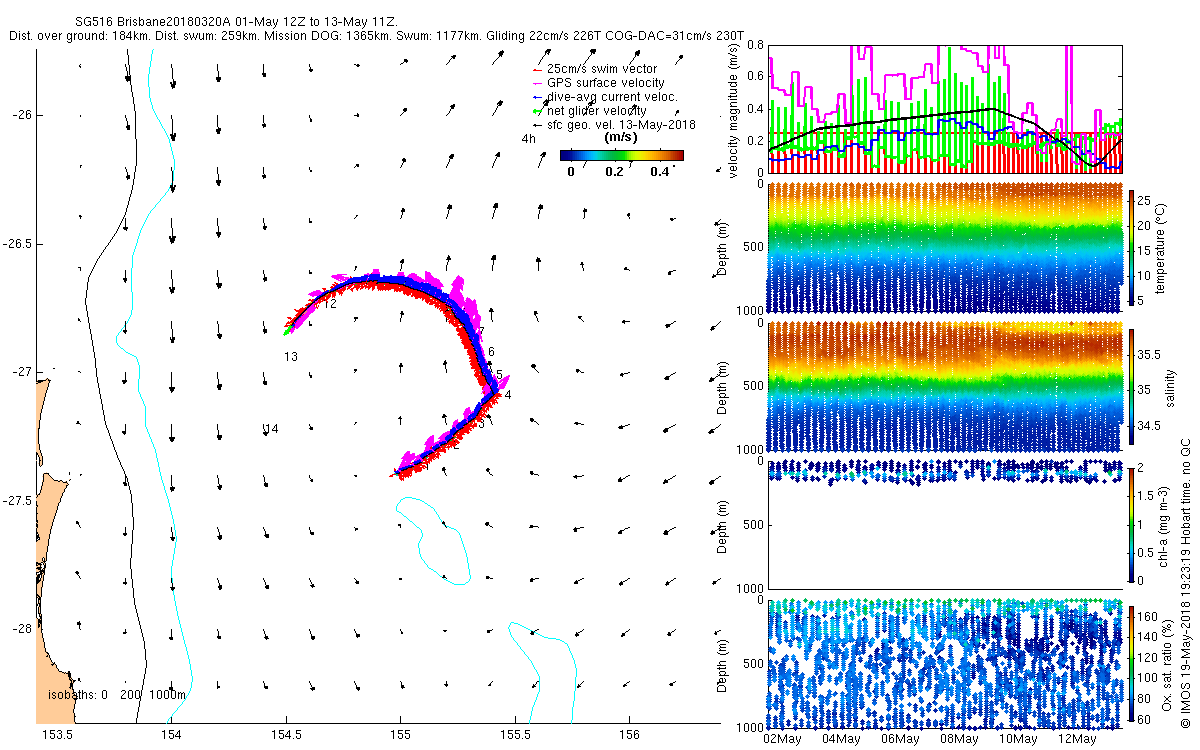This screenshot has height=750, width=1200.
Task: Click the latitude tick label '-26.5'
Action: tap(19, 244)
